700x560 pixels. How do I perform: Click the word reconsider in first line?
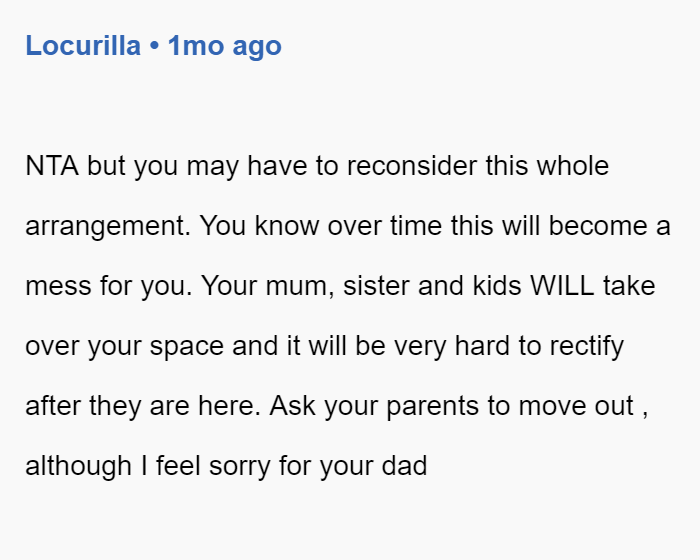coord(412,166)
